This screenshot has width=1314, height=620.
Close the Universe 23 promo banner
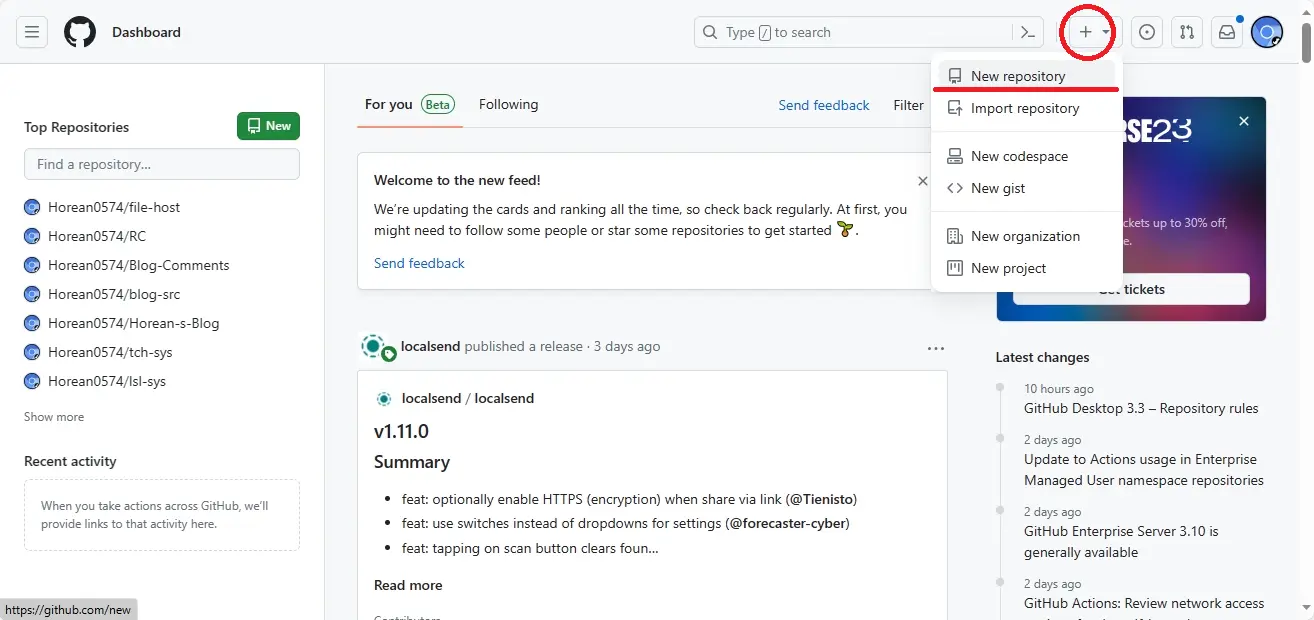coord(1244,121)
